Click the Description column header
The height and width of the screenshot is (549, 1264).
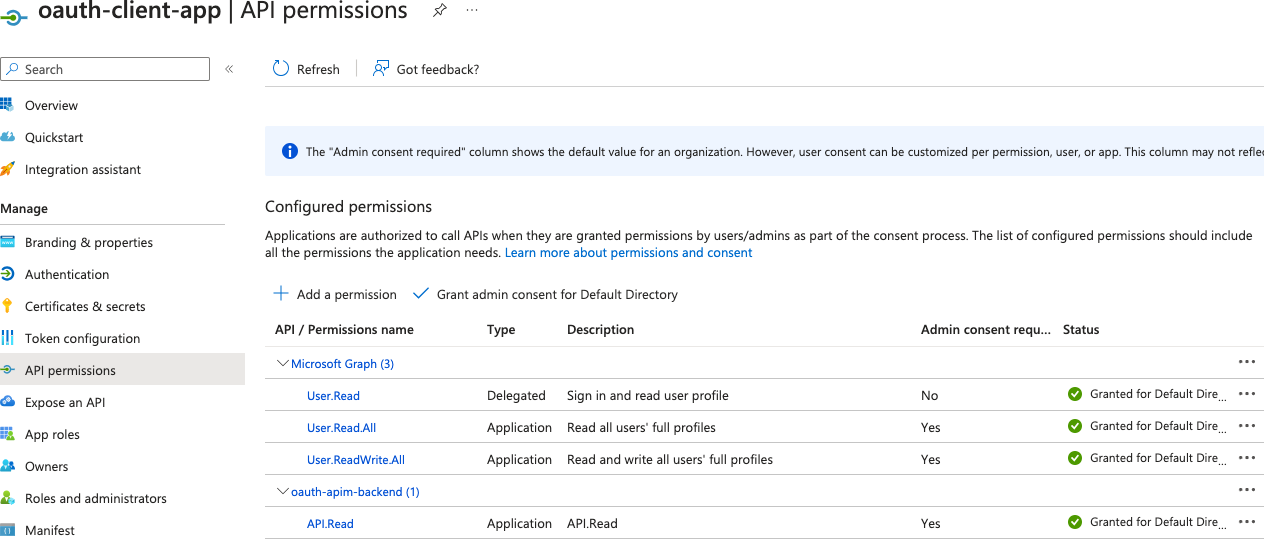pos(600,329)
